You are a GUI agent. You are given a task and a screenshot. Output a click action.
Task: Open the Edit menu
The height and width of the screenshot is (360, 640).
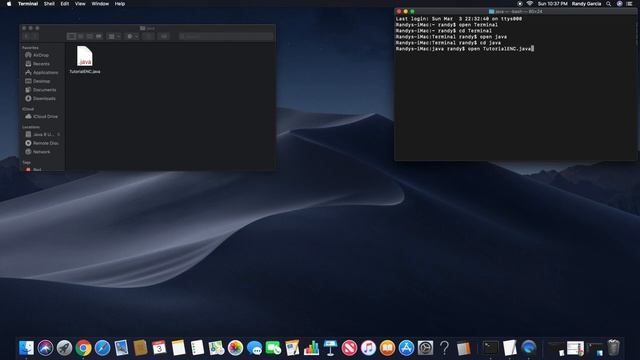tap(65, 4)
